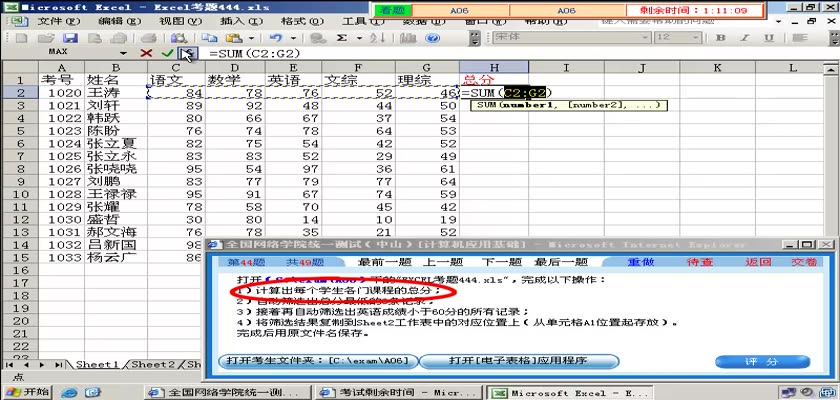Image resolution: width=840 pixels, height=400 pixels.
Task: Open the 格式 menu
Action: (x=303, y=21)
